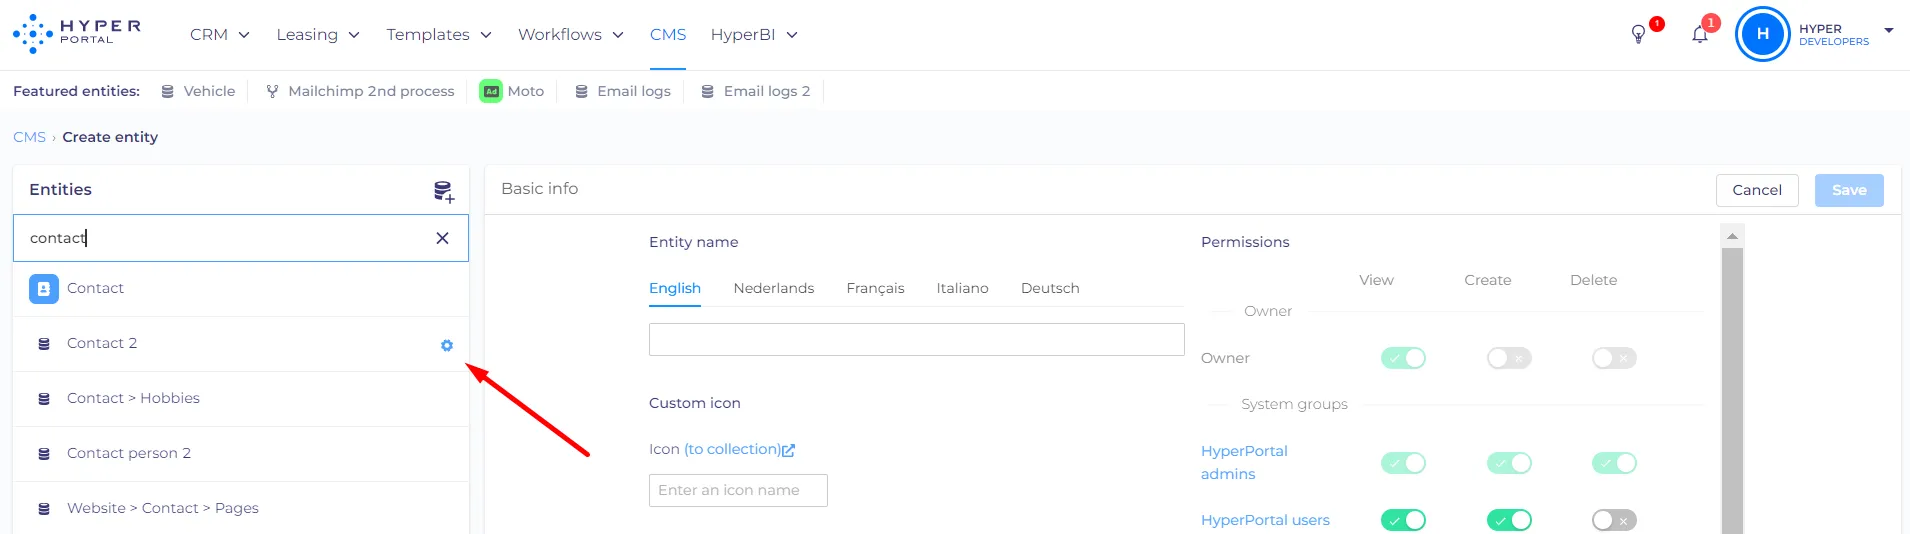Switch to the Français language tab
Screen dimensions: 1910x534
coord(875,288)
